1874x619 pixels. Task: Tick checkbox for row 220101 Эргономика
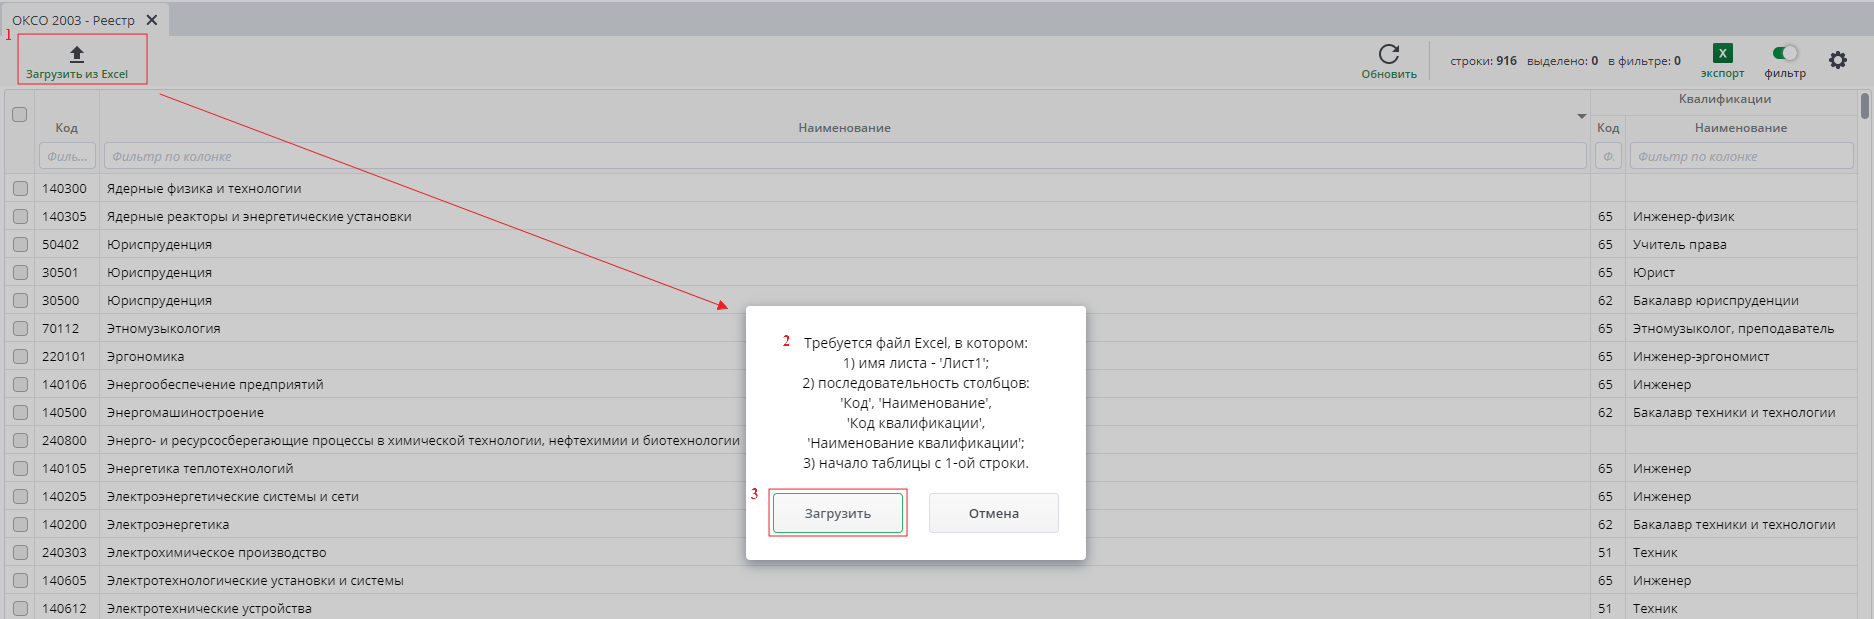pos(20,356)
